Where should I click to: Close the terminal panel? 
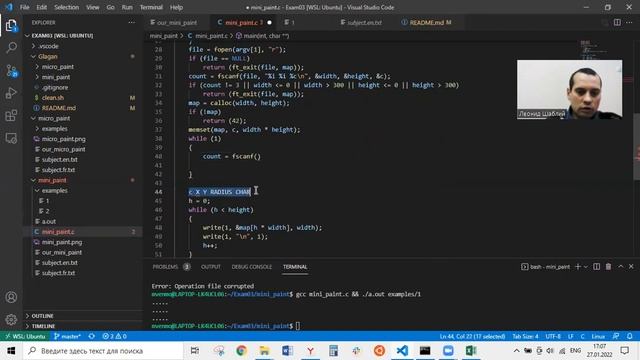click(631, 267)
